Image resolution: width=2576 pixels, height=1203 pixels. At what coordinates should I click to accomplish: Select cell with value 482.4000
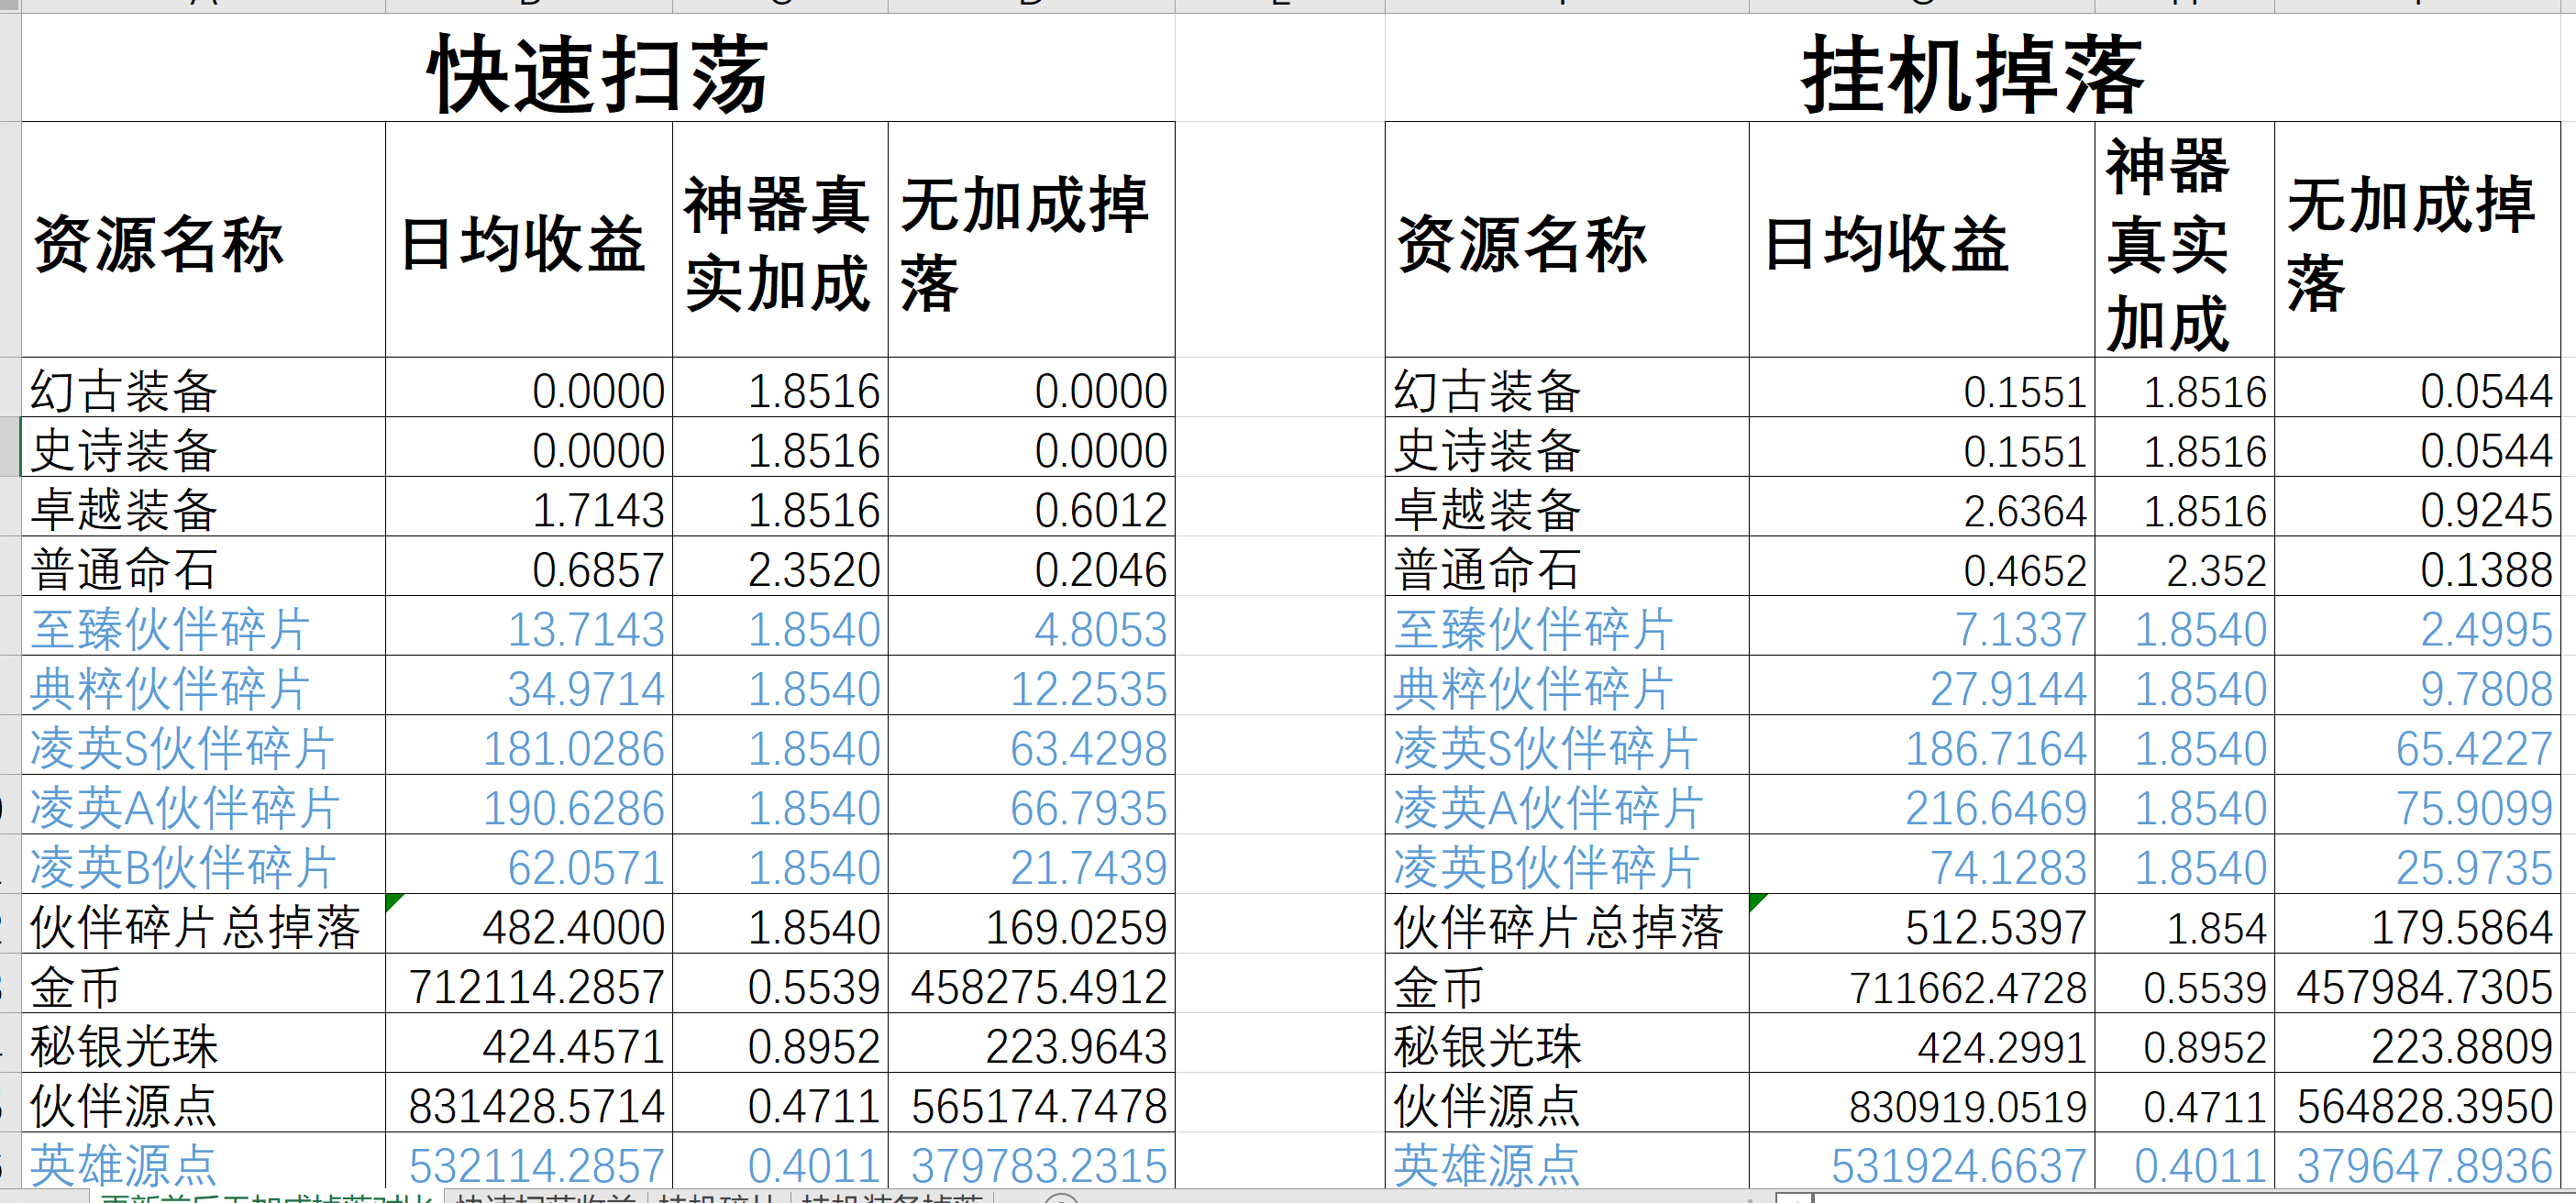coord(527,926)
